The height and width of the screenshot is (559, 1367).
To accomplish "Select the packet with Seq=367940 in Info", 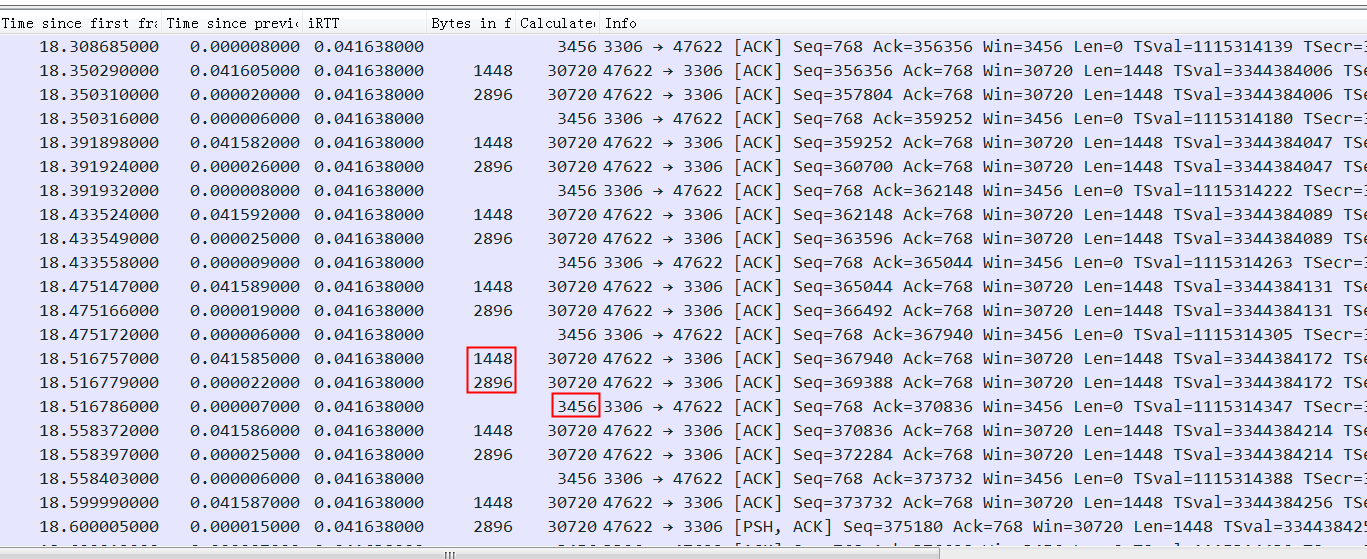I will coord(683,359).
